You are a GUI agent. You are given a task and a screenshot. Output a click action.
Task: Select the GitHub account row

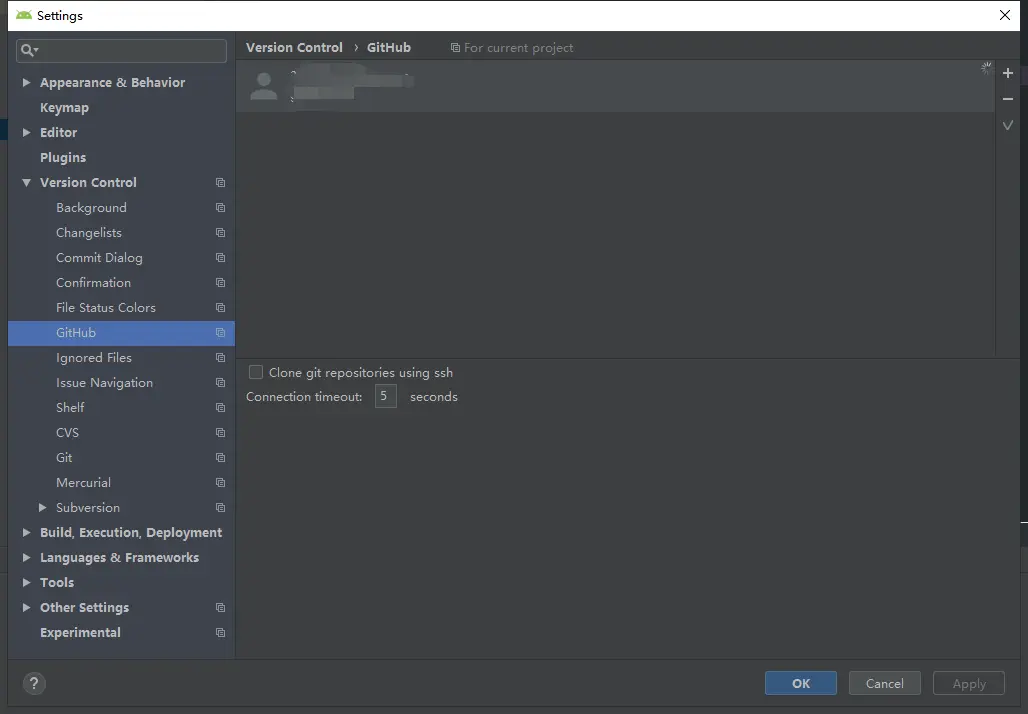click(x=615, y=87)
